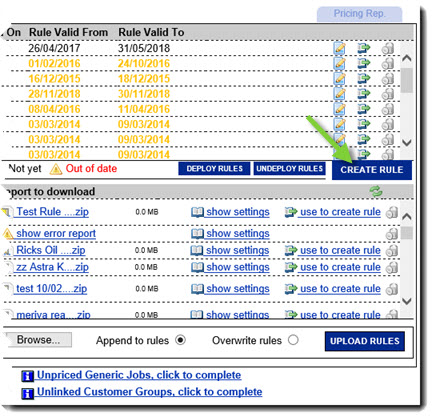
Task: Click the rules list scroll down arrow
Action: (407, 143)
